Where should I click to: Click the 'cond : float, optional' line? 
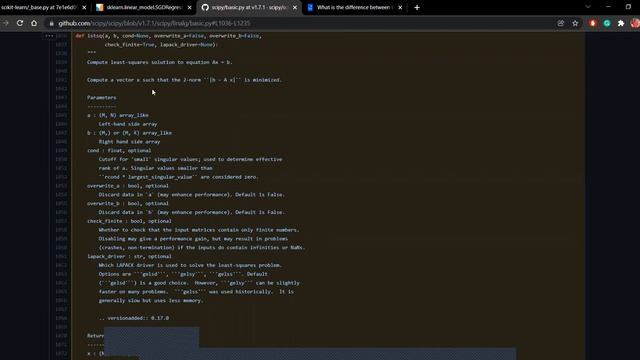[119, 151]
